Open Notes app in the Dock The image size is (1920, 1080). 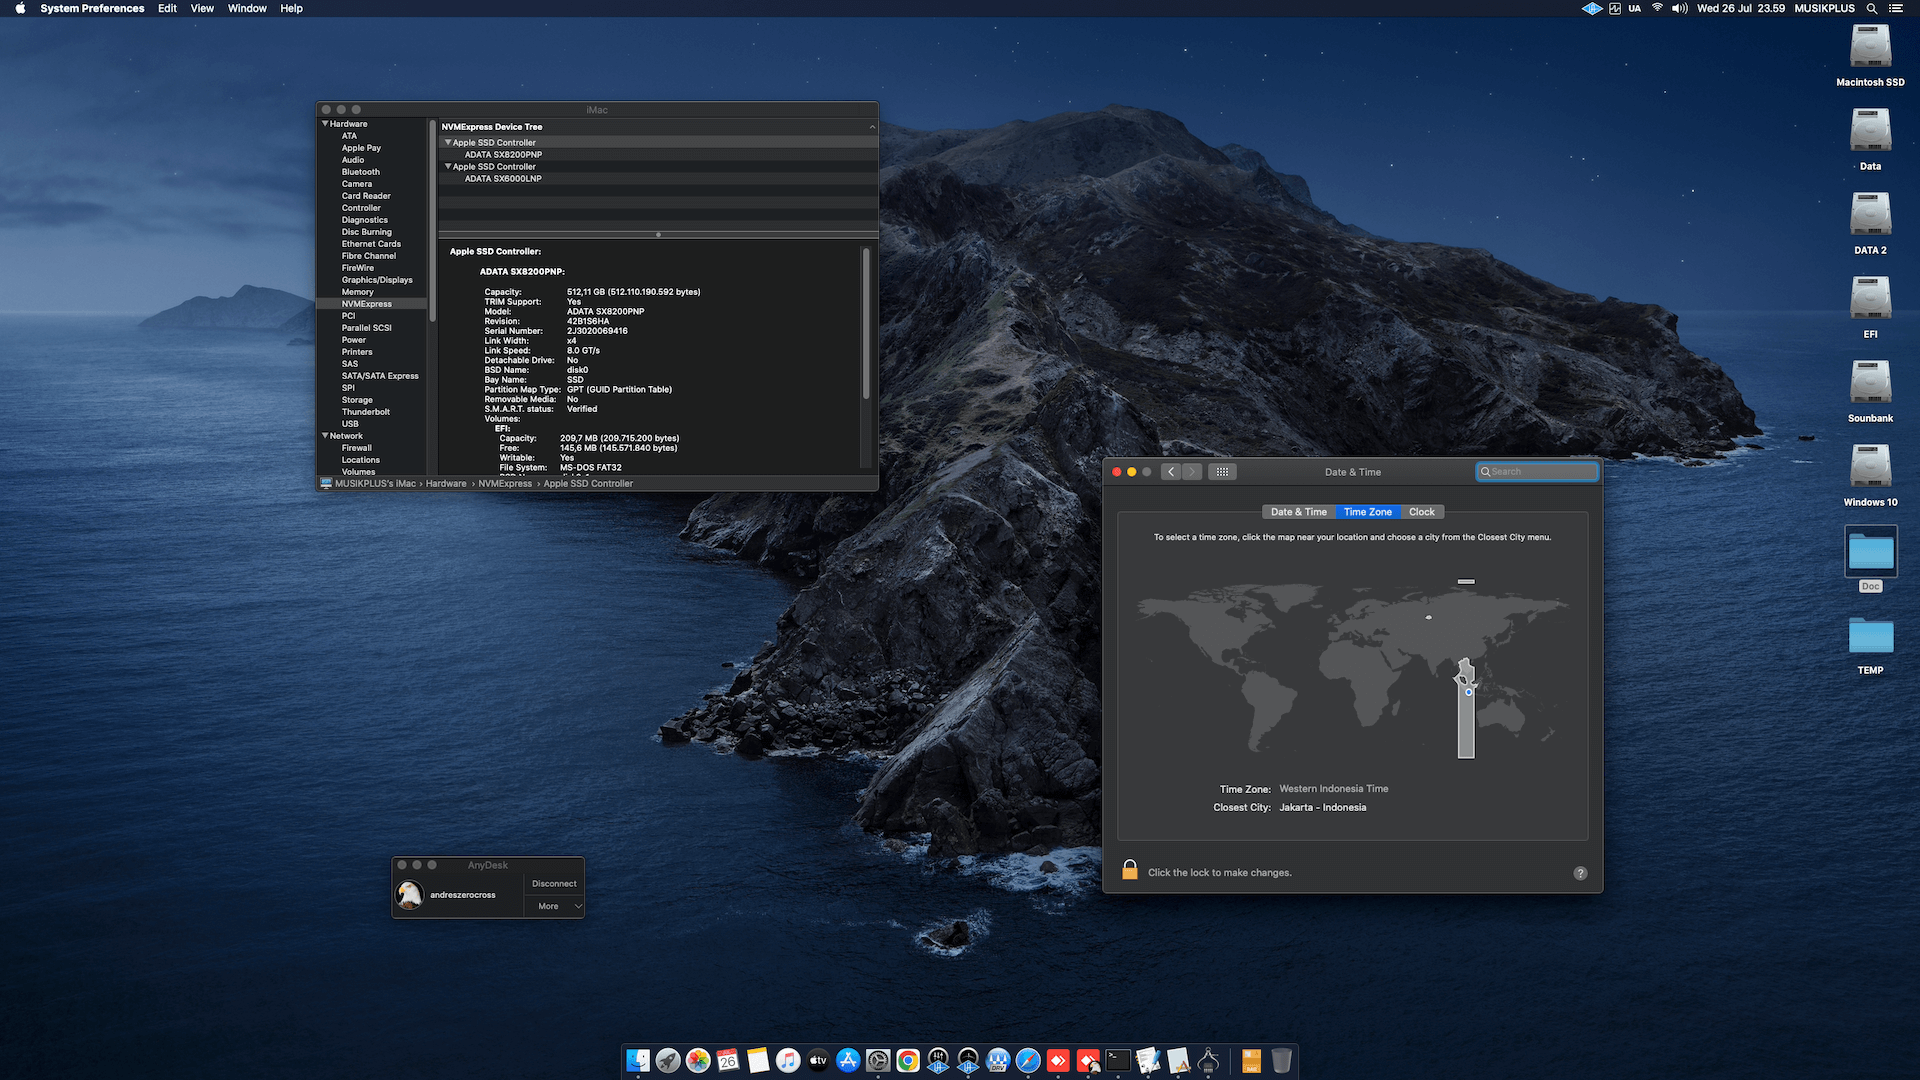758,1060
